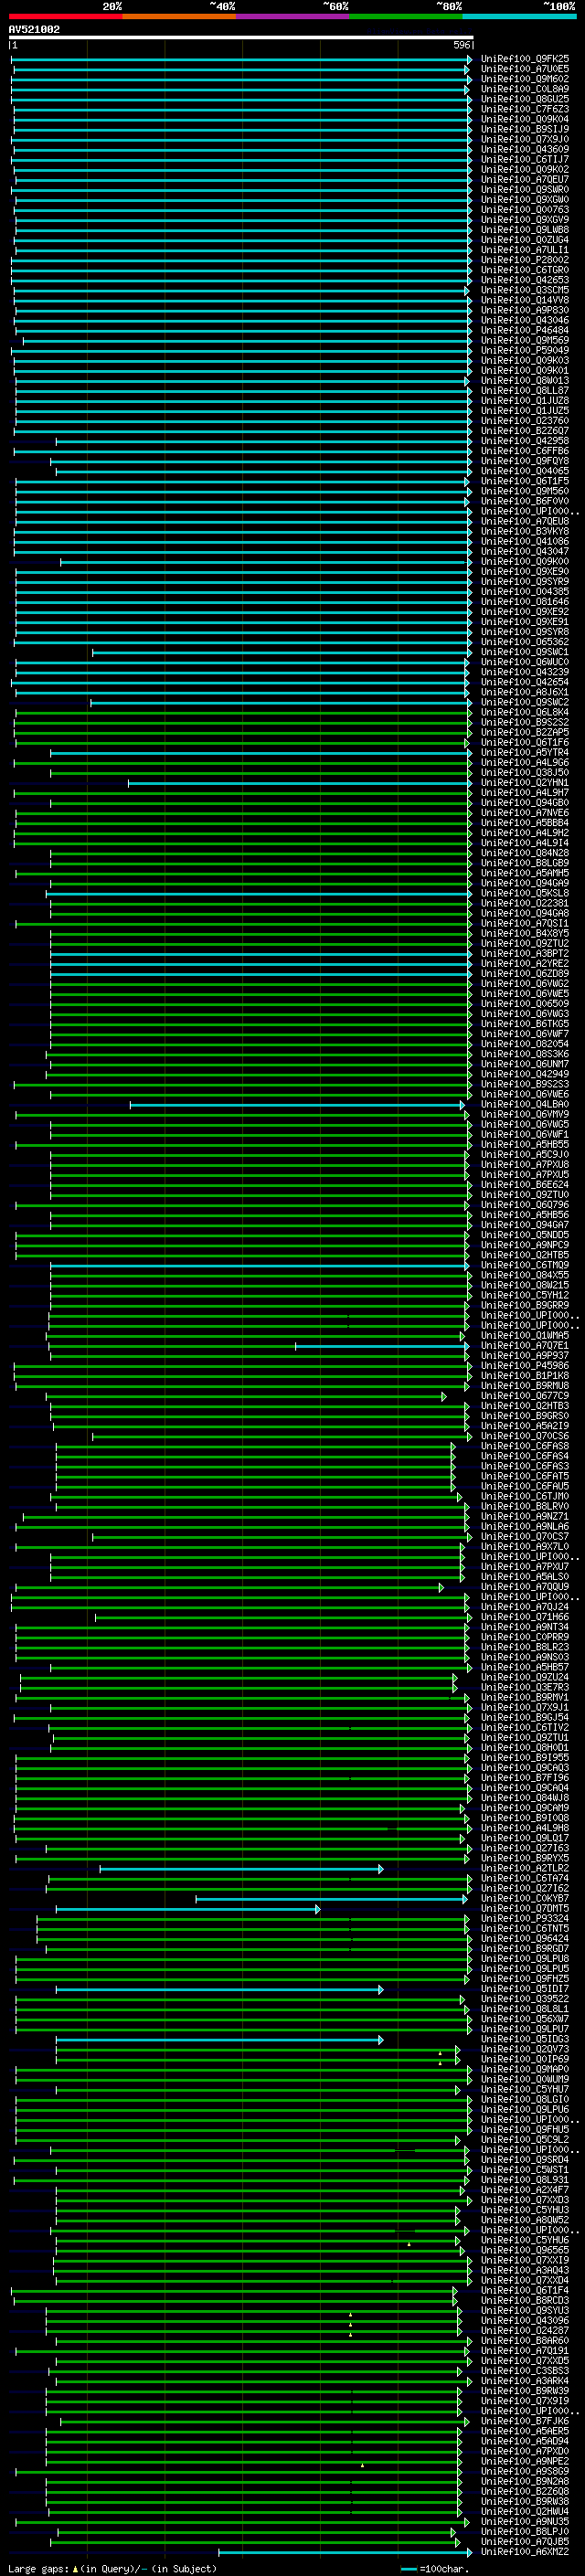
Task: Select hit label UniRef100_Q8W215
Action: pyautogui.click(x=524, y=1285)
